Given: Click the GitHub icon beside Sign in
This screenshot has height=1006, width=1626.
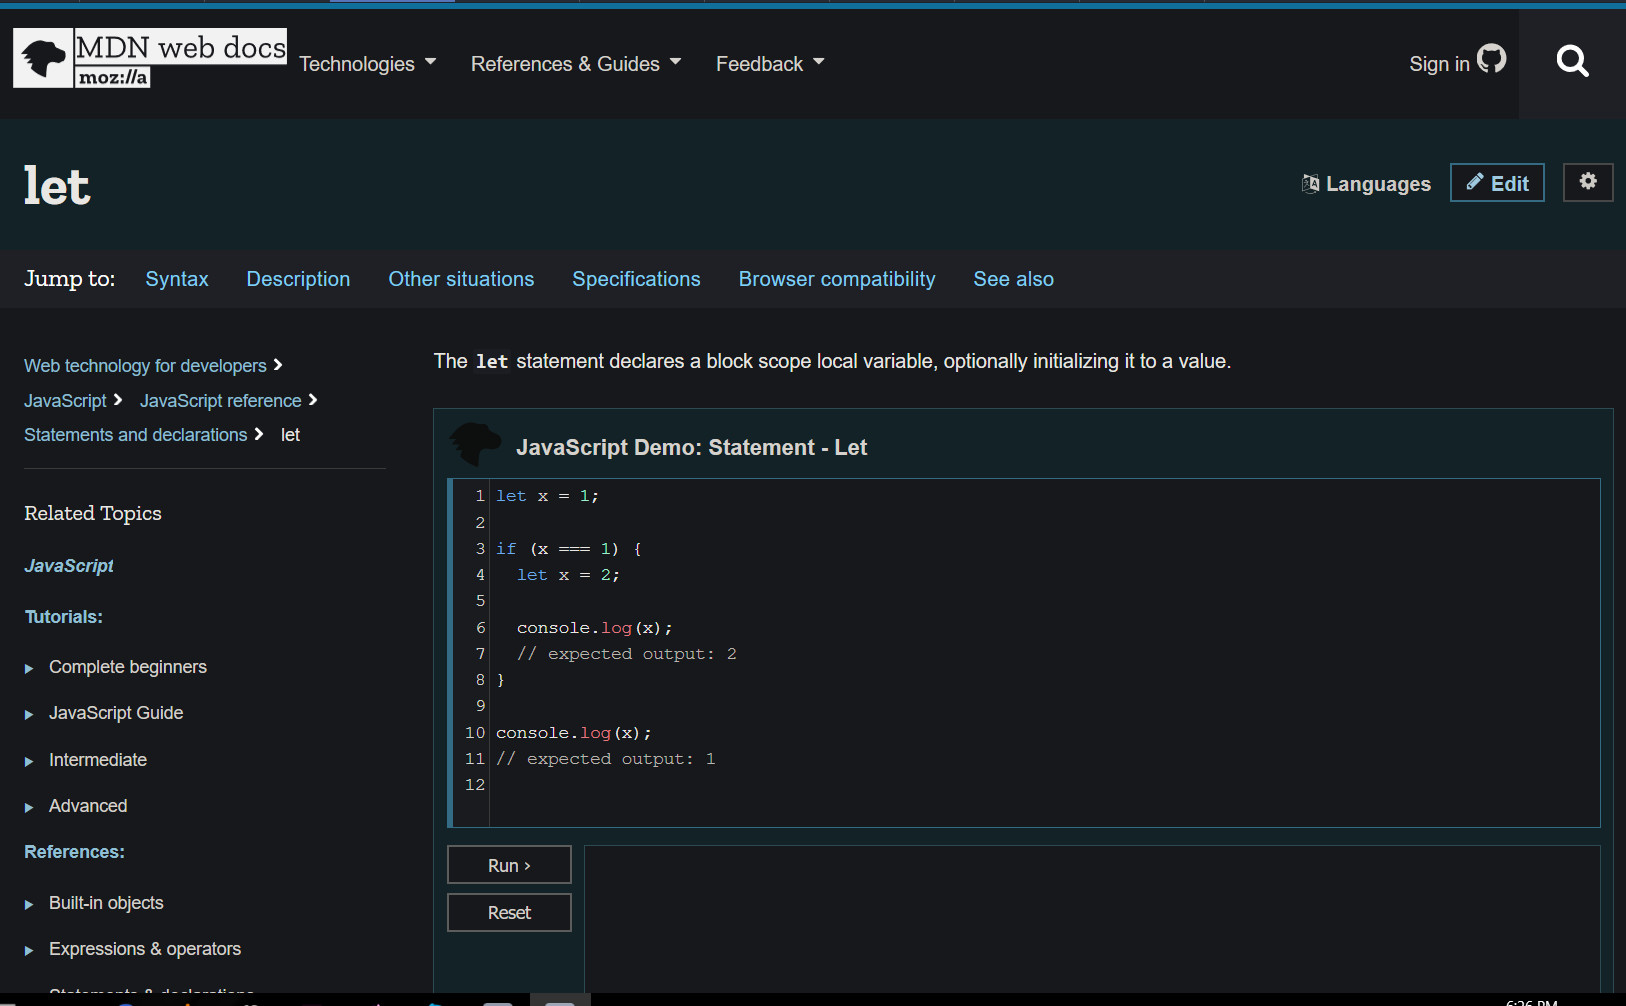Looking at the screenshot, I should (1491, 59).
